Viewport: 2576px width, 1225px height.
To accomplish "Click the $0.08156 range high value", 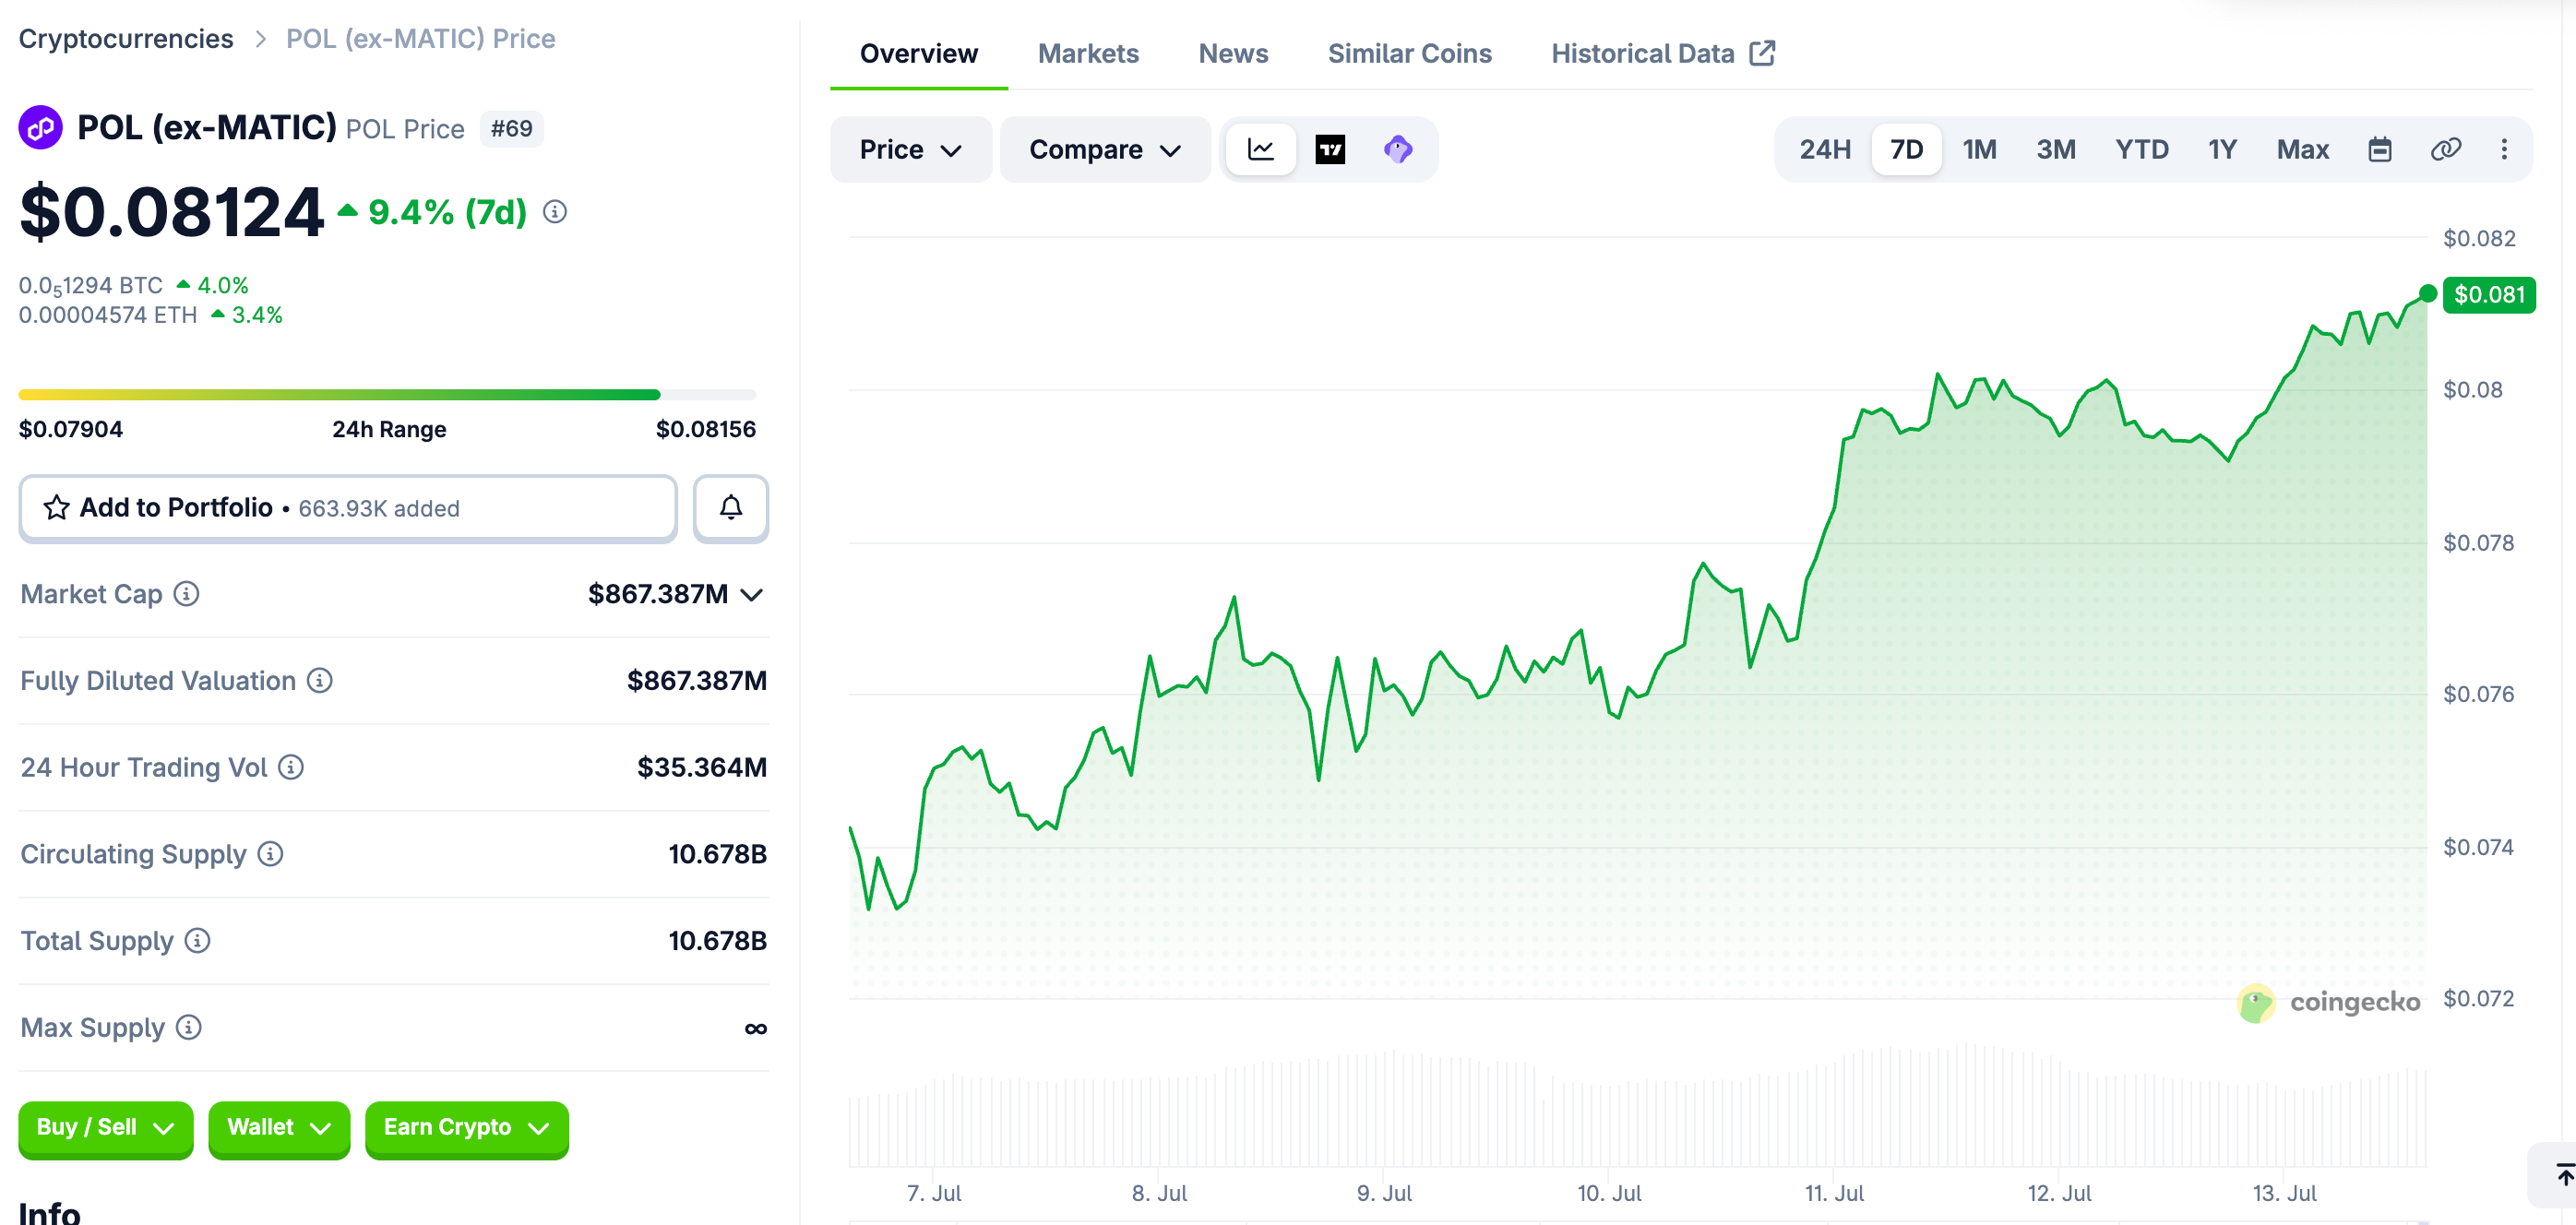I will [x=705, y=430].
